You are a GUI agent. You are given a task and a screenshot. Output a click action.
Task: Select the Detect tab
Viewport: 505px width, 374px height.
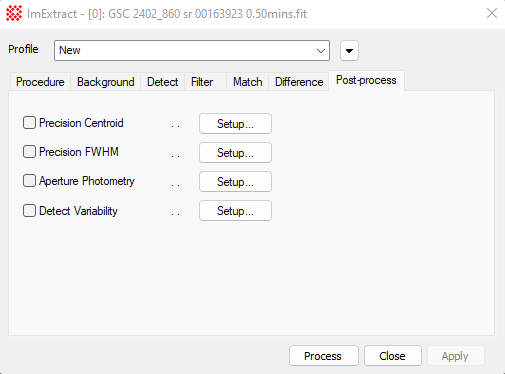point(163,82)
